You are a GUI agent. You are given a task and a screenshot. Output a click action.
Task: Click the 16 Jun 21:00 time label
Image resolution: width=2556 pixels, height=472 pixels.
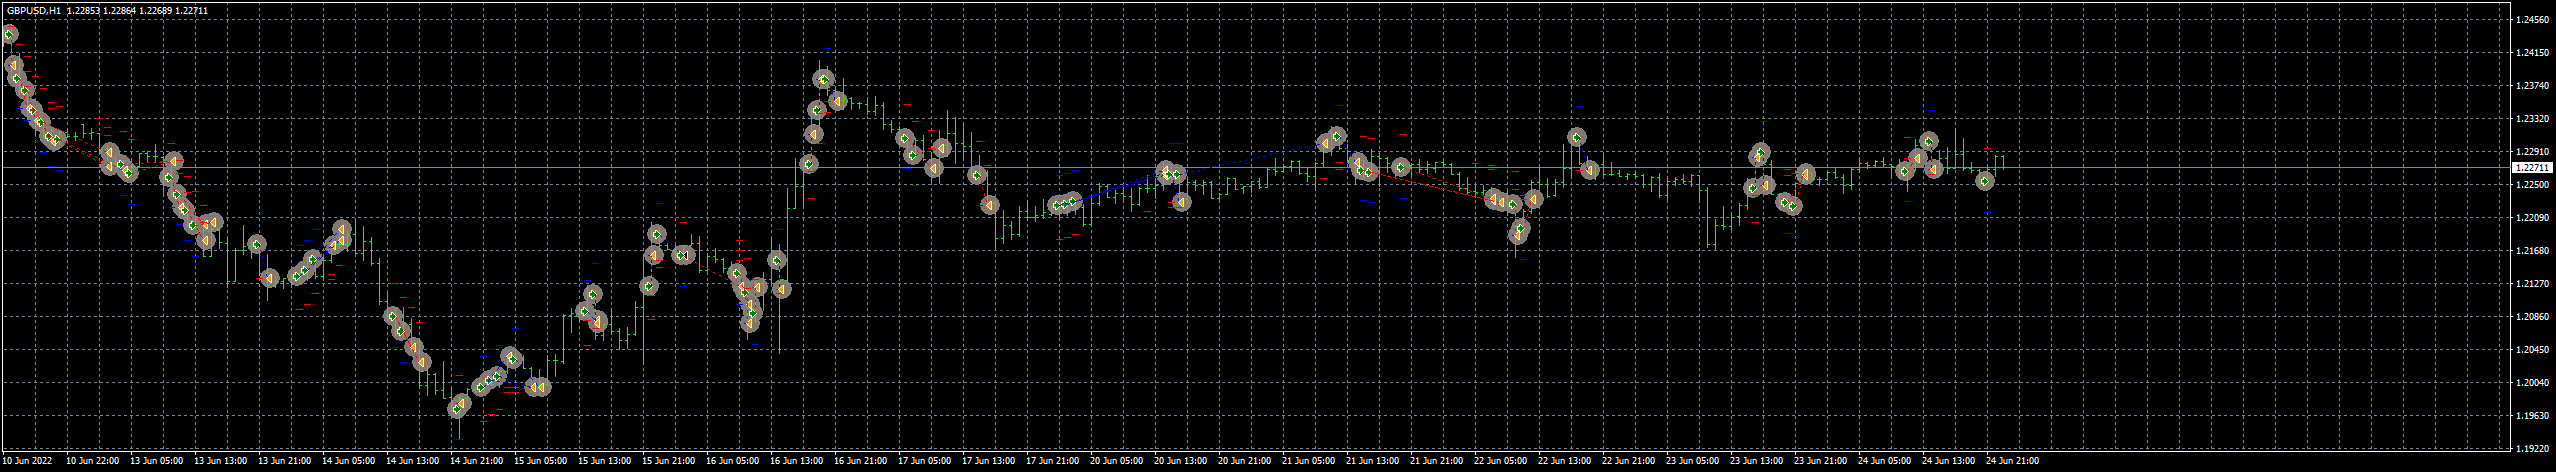click(860, 462)
